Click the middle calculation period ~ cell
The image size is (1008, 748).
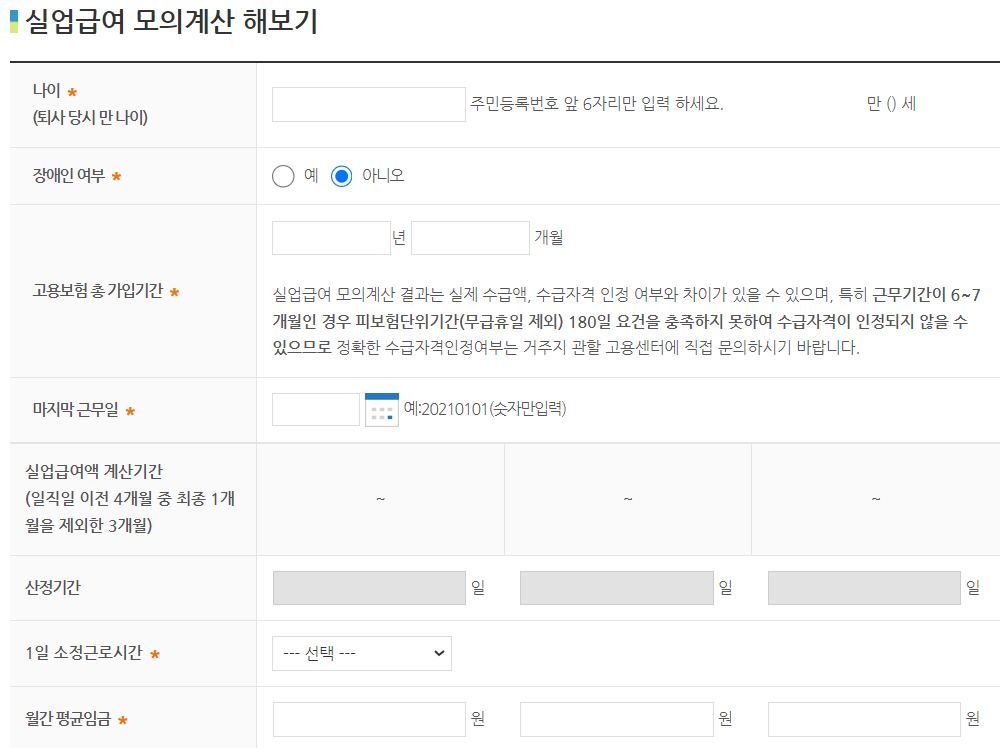tap(627, 498)
